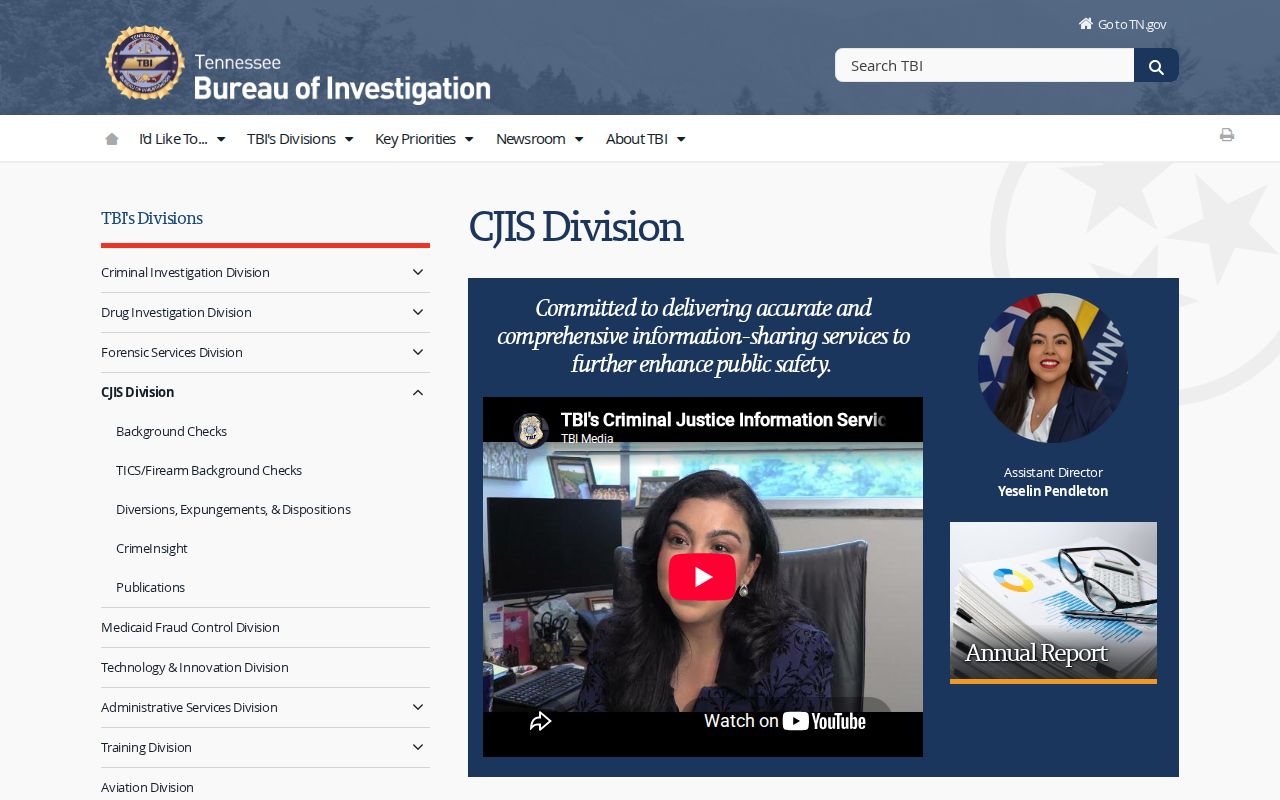Click the magnifying glass search button

1156,66
